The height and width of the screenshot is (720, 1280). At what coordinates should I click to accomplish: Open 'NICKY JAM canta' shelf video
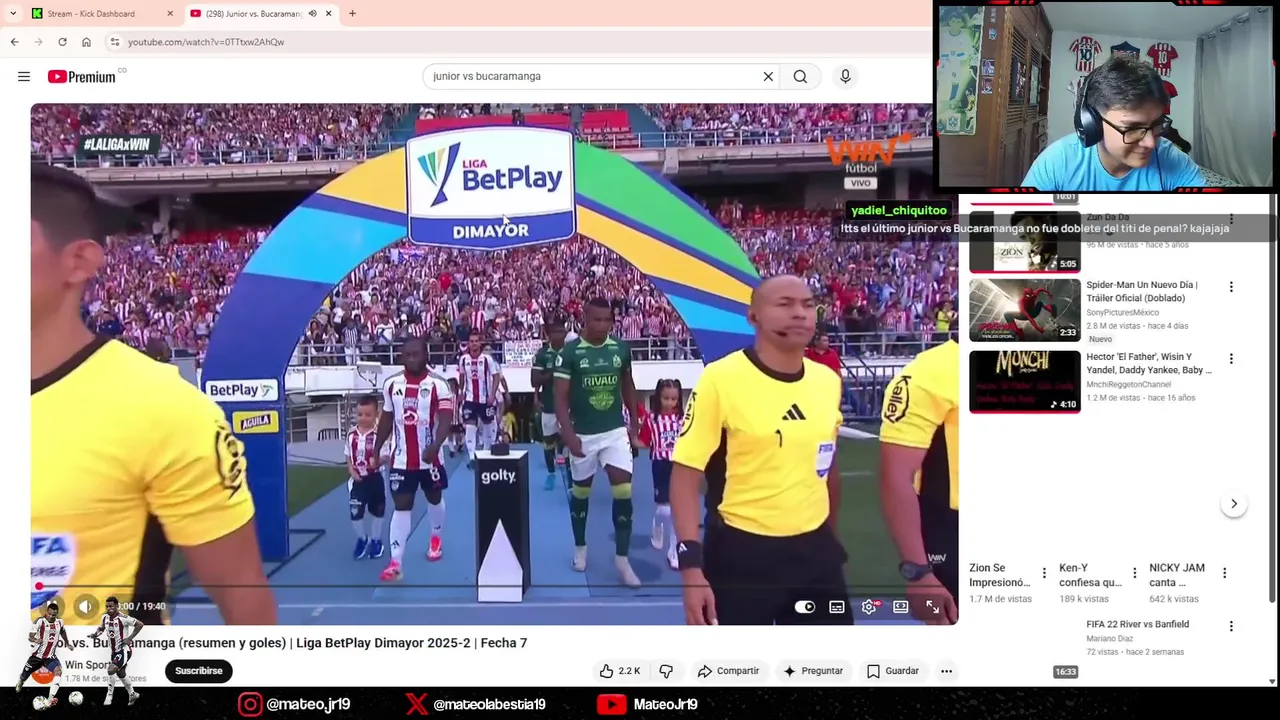(x=1177, y=575)
